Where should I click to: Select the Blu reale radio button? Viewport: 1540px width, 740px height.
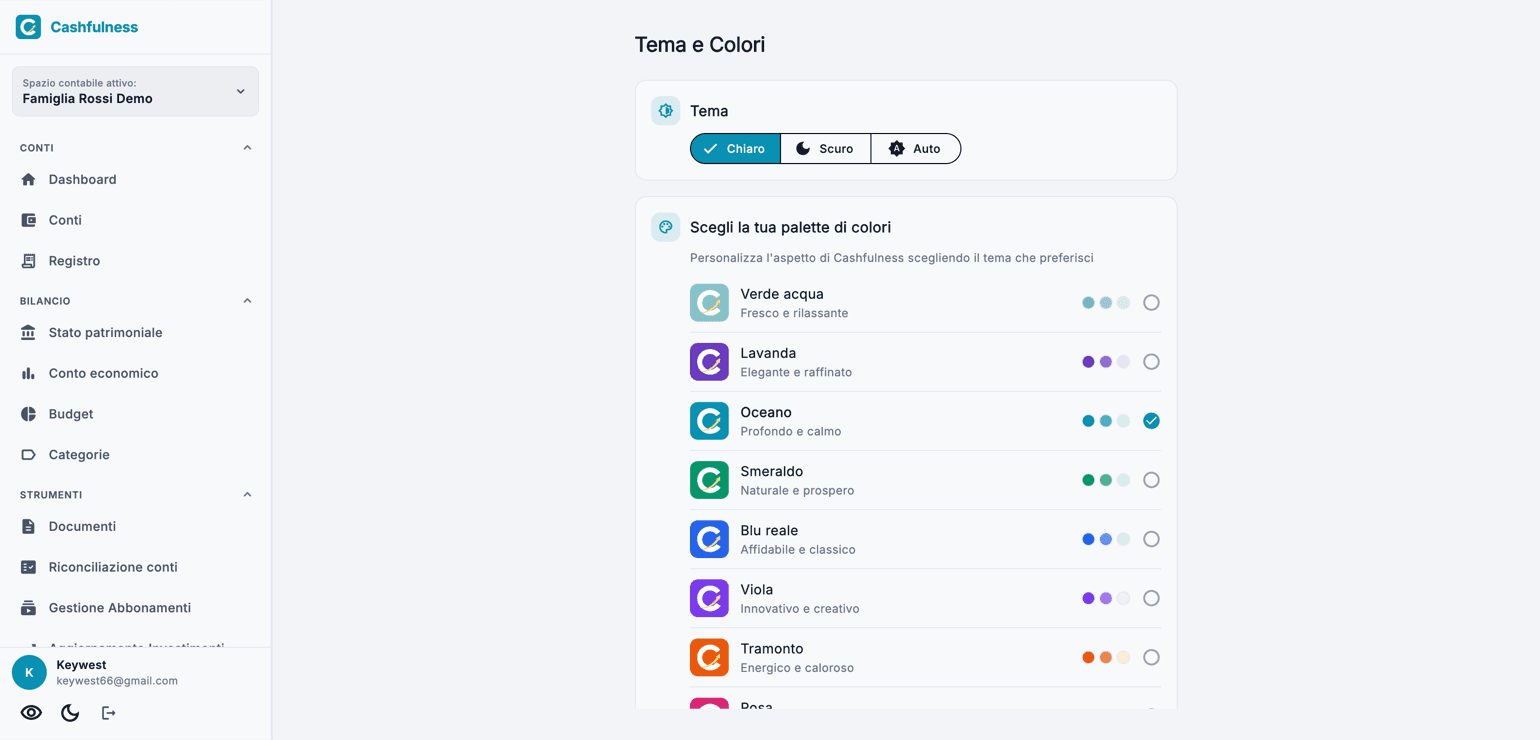coord(1151,539)
